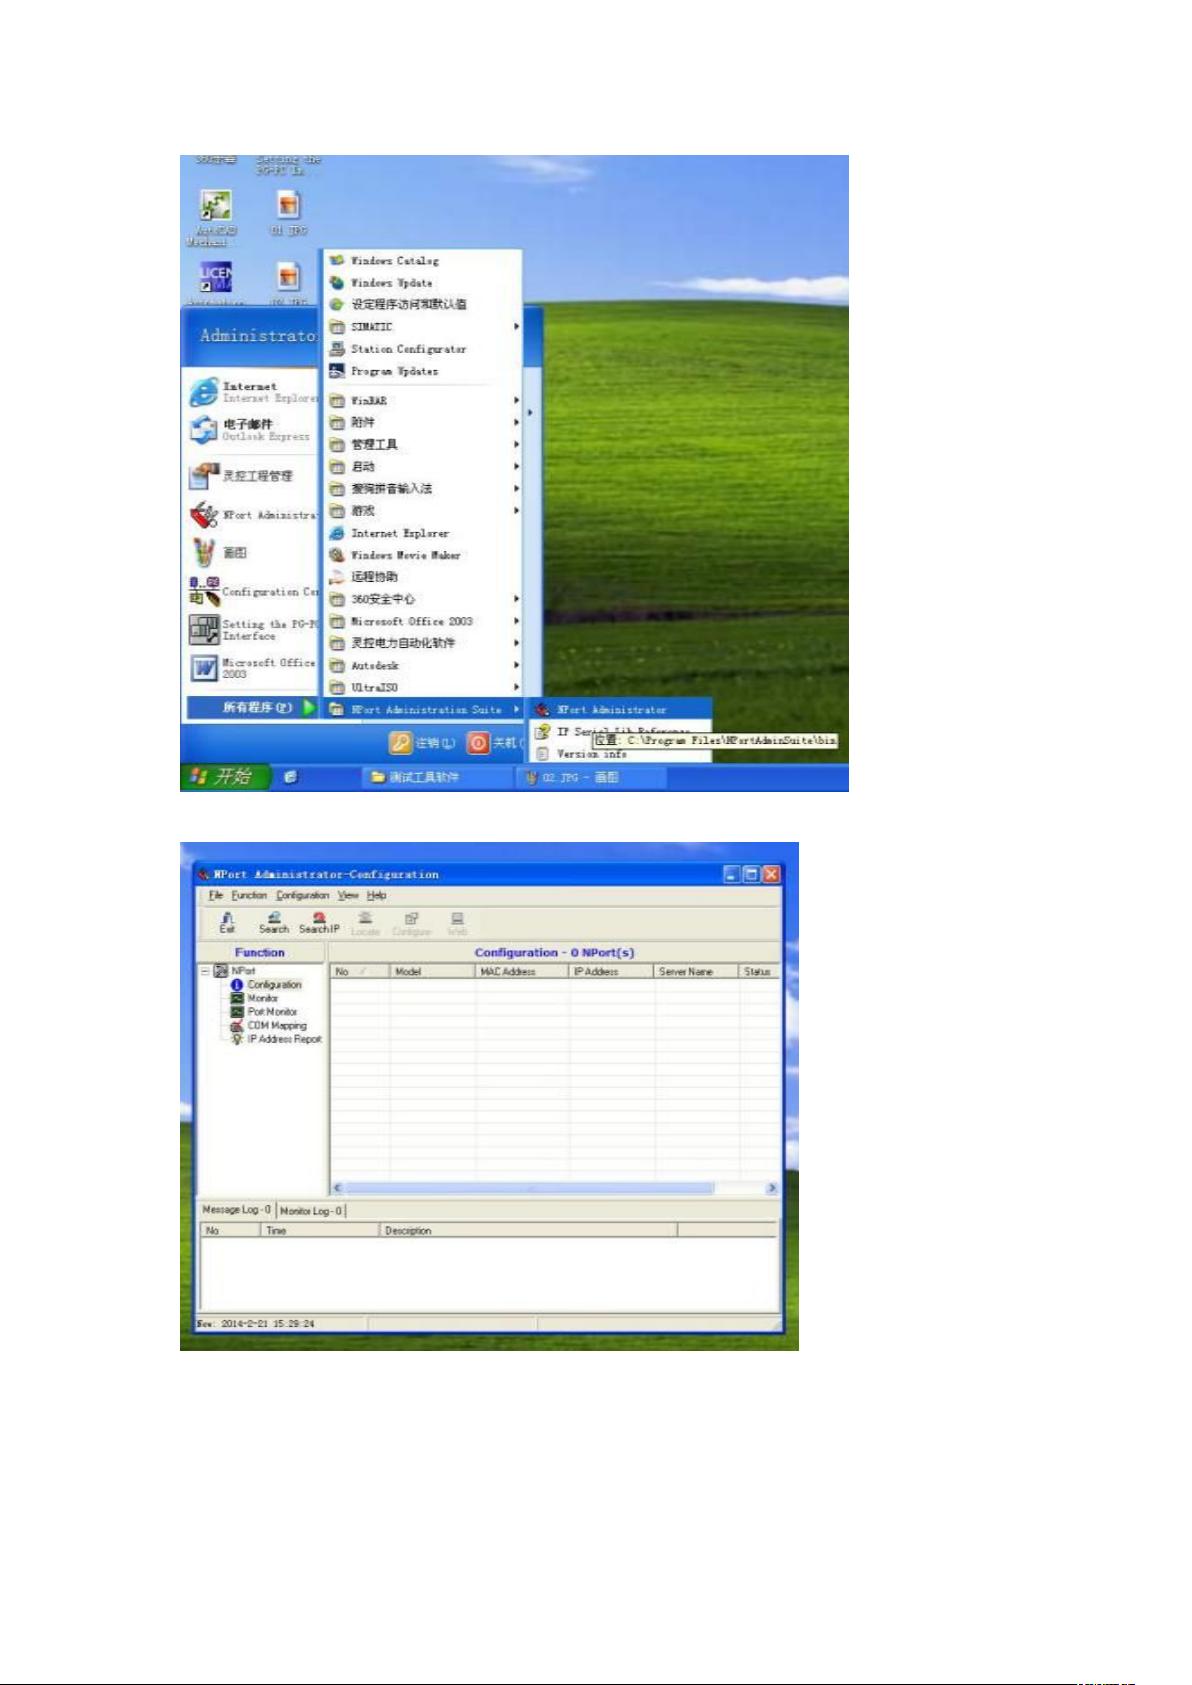Click the Search toolbar icon

point(274,922)
